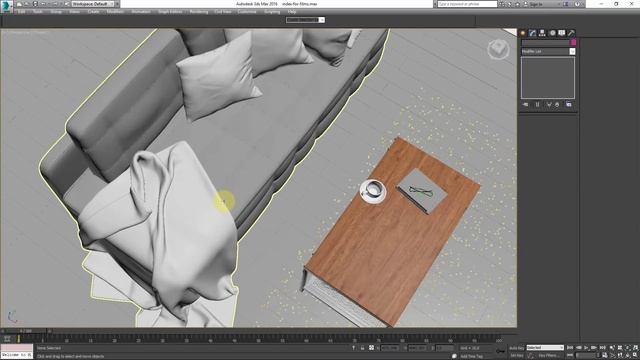Image resolution: width=640 pixels, height=360 pixels.
Task: Select the Zoom viewport tool
Action: coord(612,348)
